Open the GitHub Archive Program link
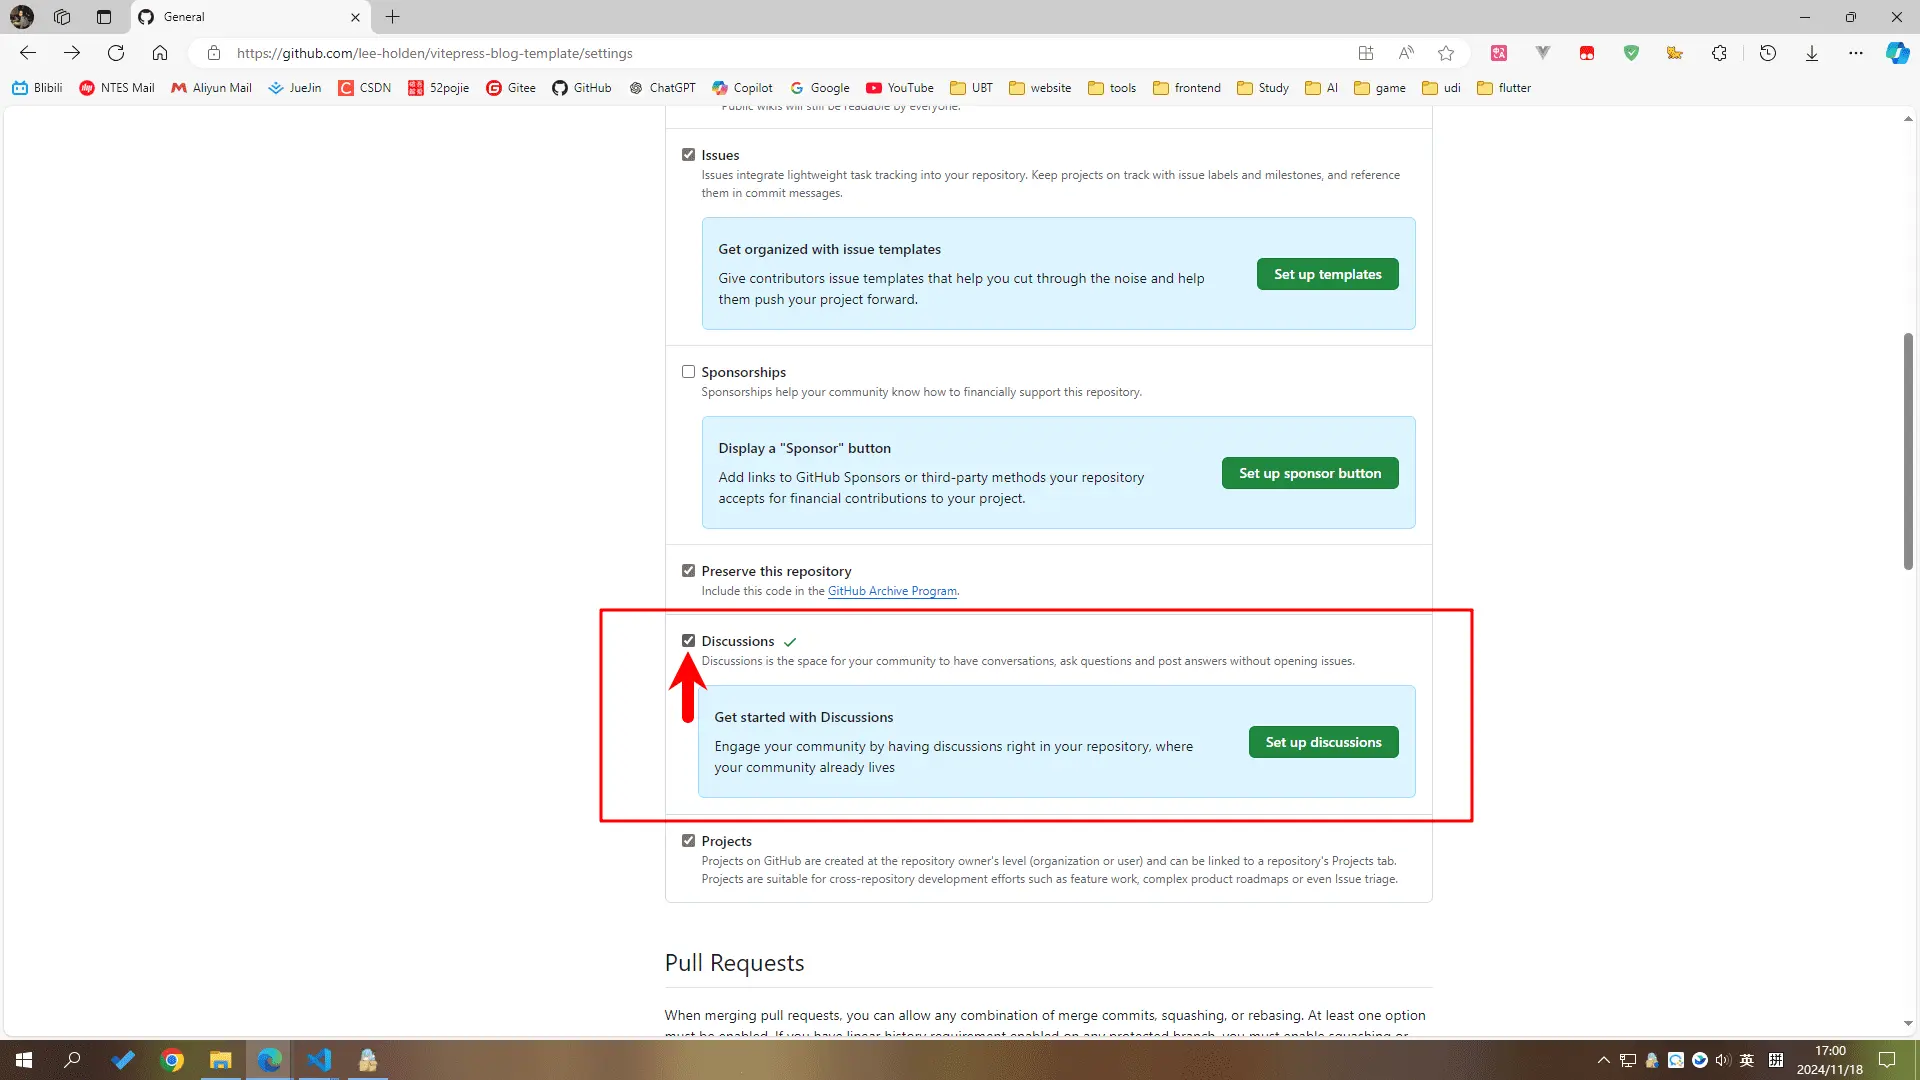Viewport: 1920px width, 1080px height. [x=892, y=591]
